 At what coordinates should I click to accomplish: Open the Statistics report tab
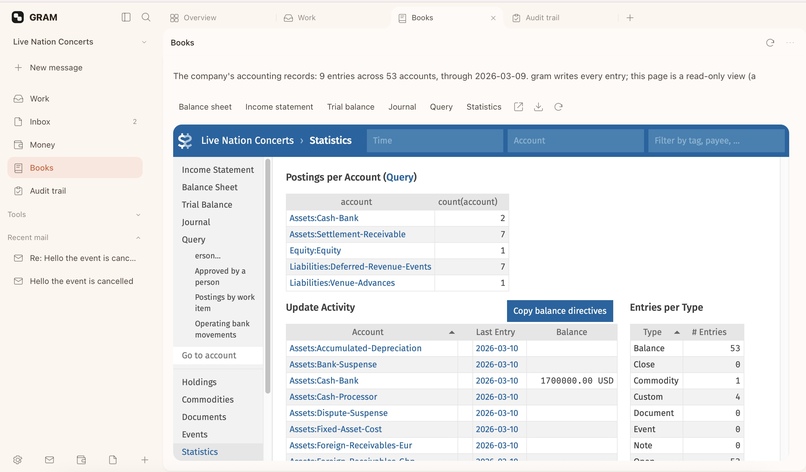pos(484,107)
